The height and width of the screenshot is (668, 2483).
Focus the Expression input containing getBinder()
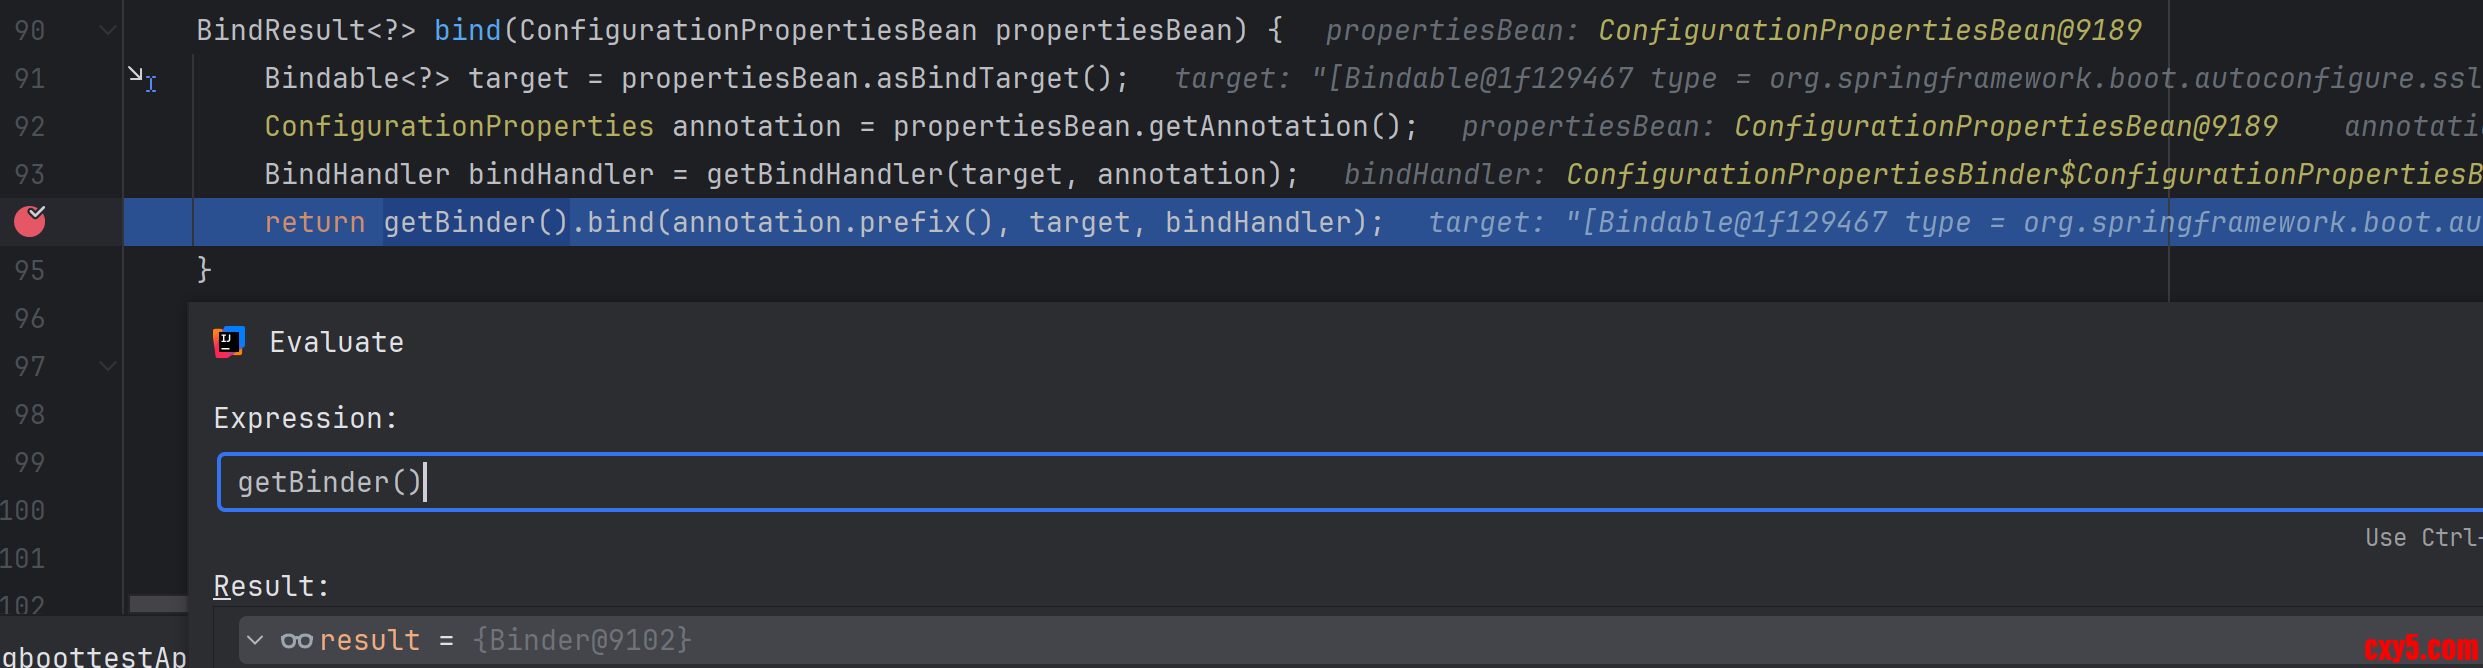[1300, 482]
